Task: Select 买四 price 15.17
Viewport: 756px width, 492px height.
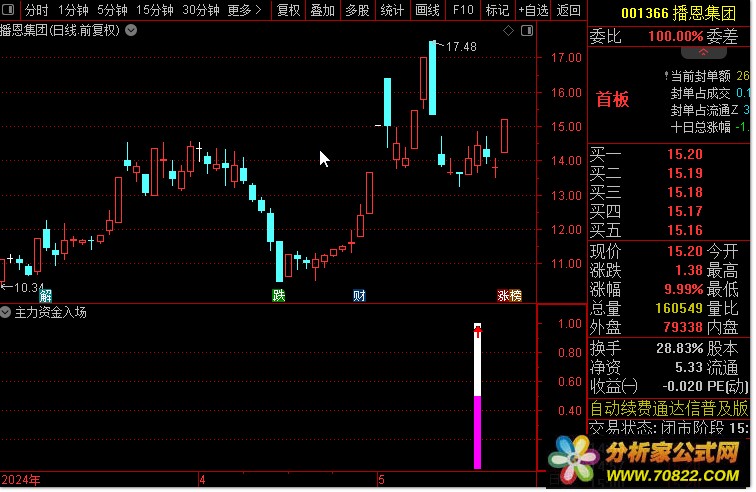Action: pos(685,211)
